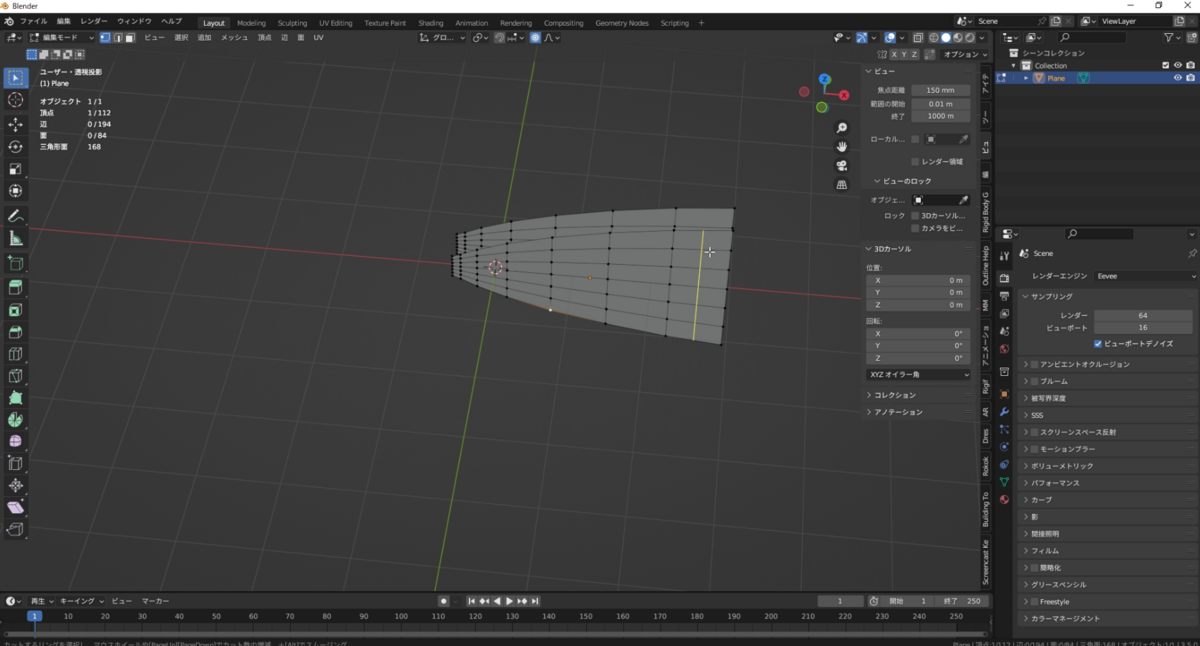Viewport: 1200px width, 646px height.
Task: Switch to the Shading workspace tab
Action: (430, 23)
